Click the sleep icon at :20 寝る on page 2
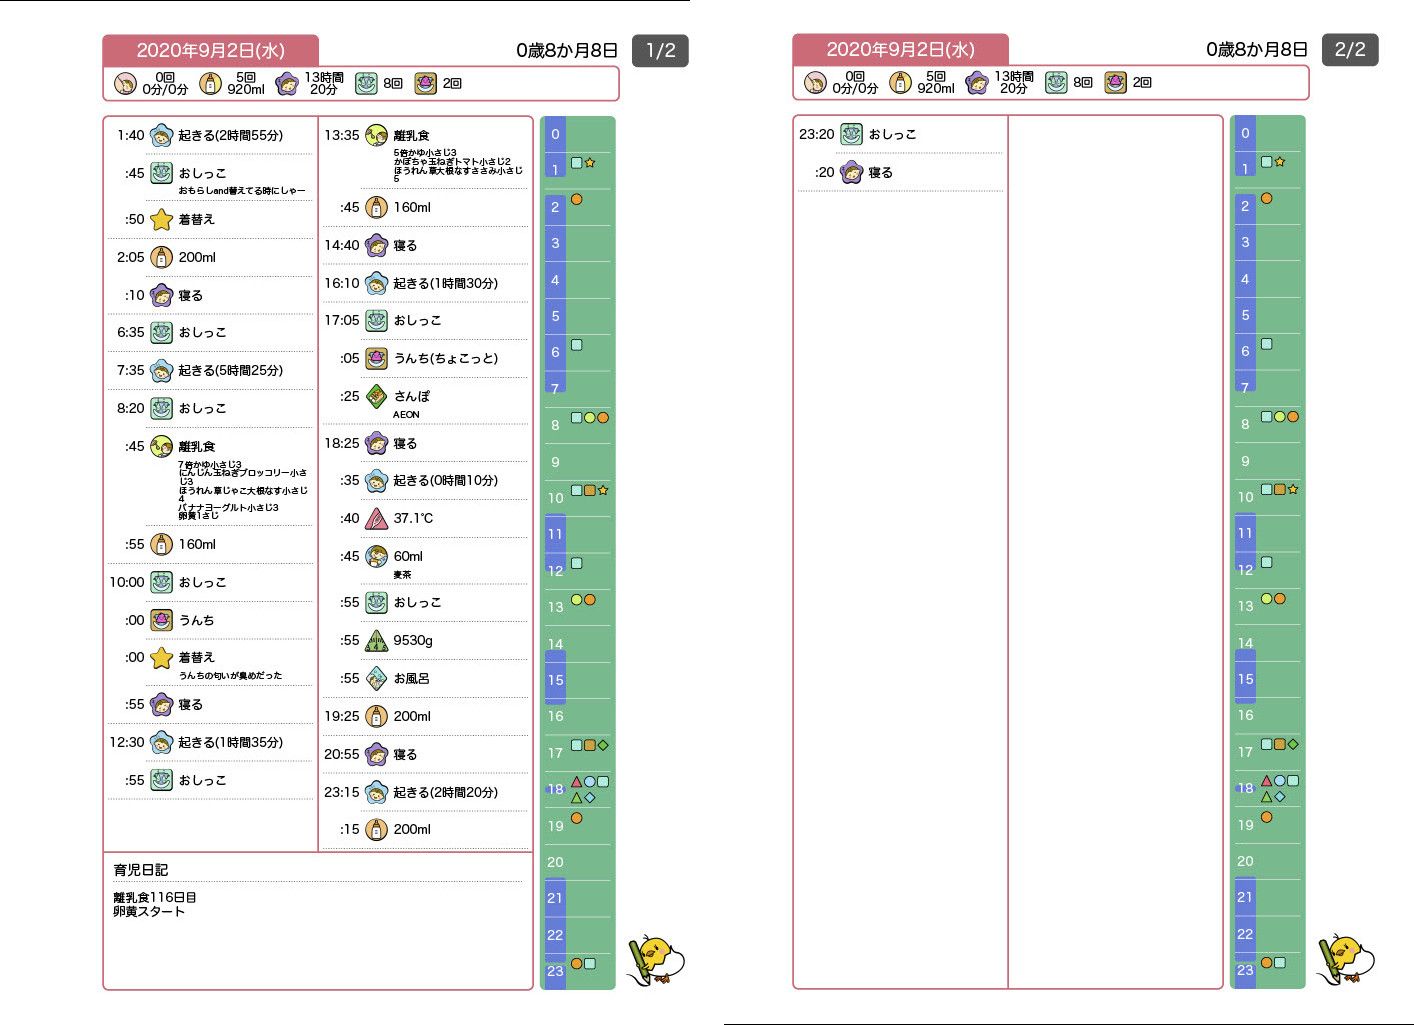Image resolution: width=1414 pixels, height=1025 pixels. tap(852, 172)
